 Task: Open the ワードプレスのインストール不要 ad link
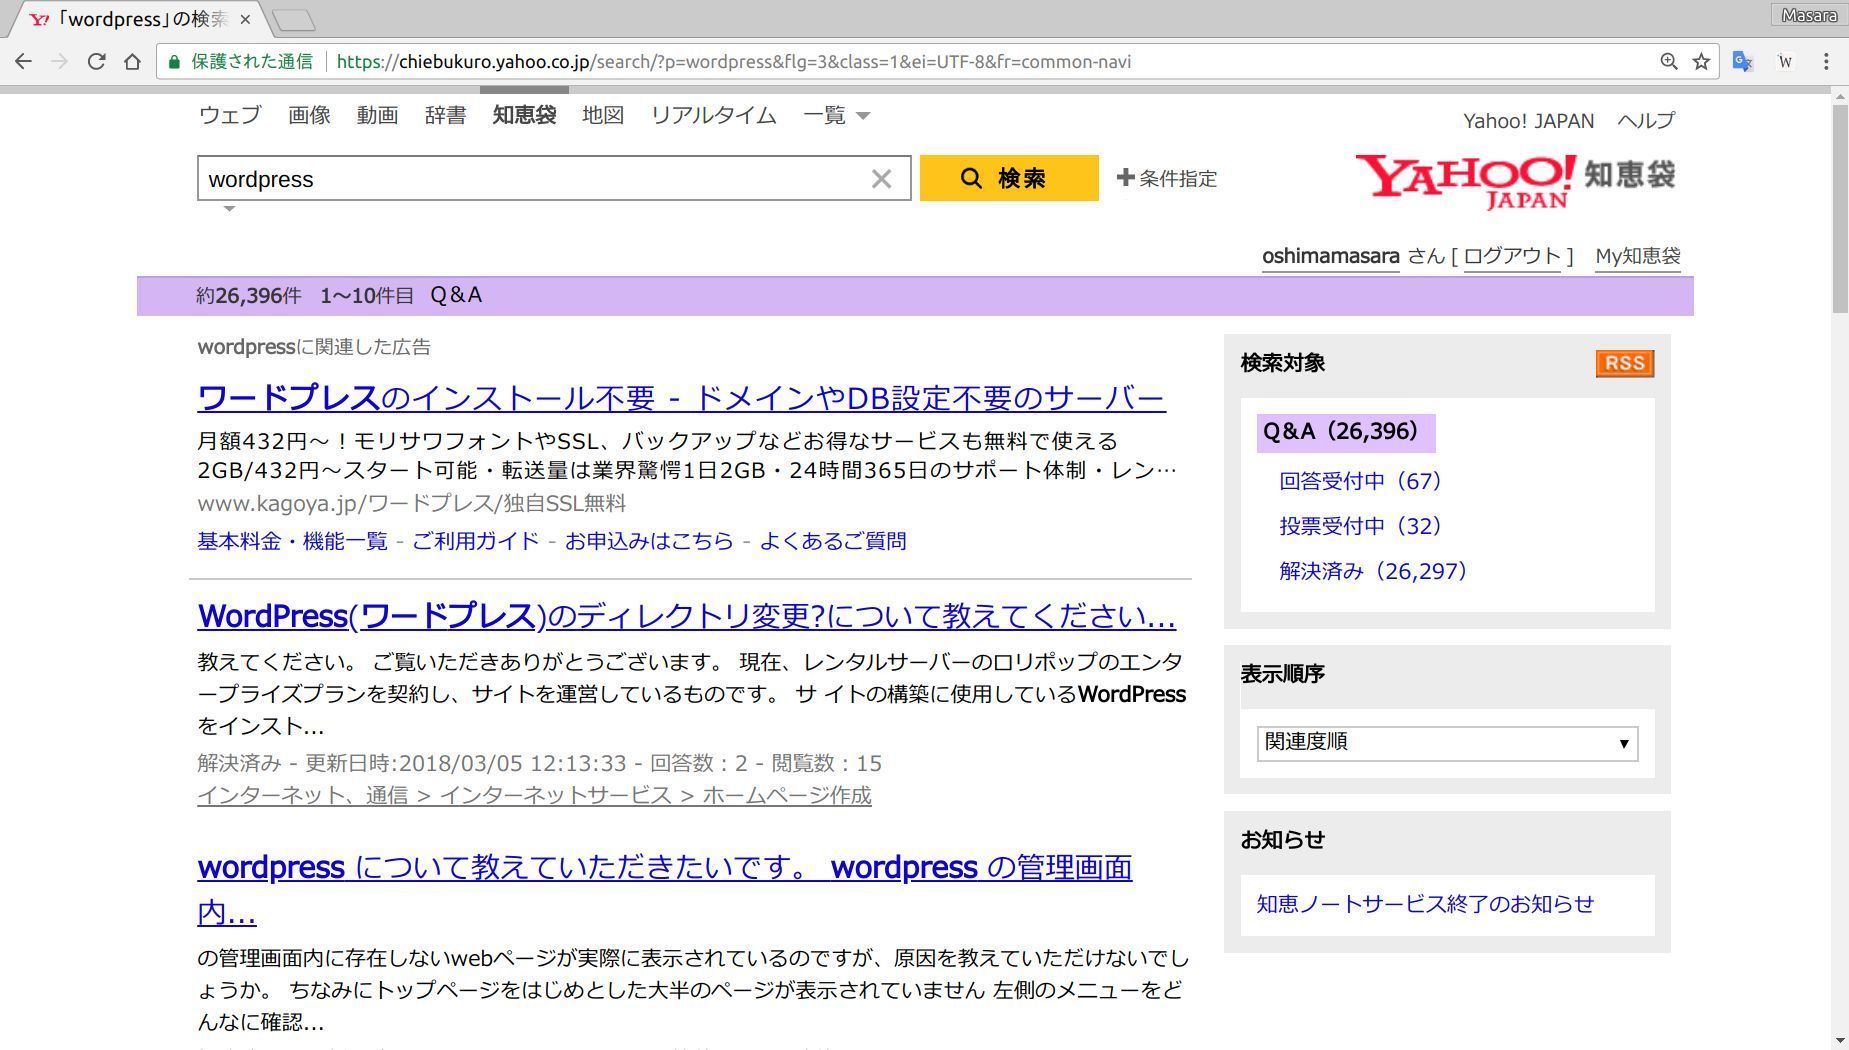click(681, 398)
